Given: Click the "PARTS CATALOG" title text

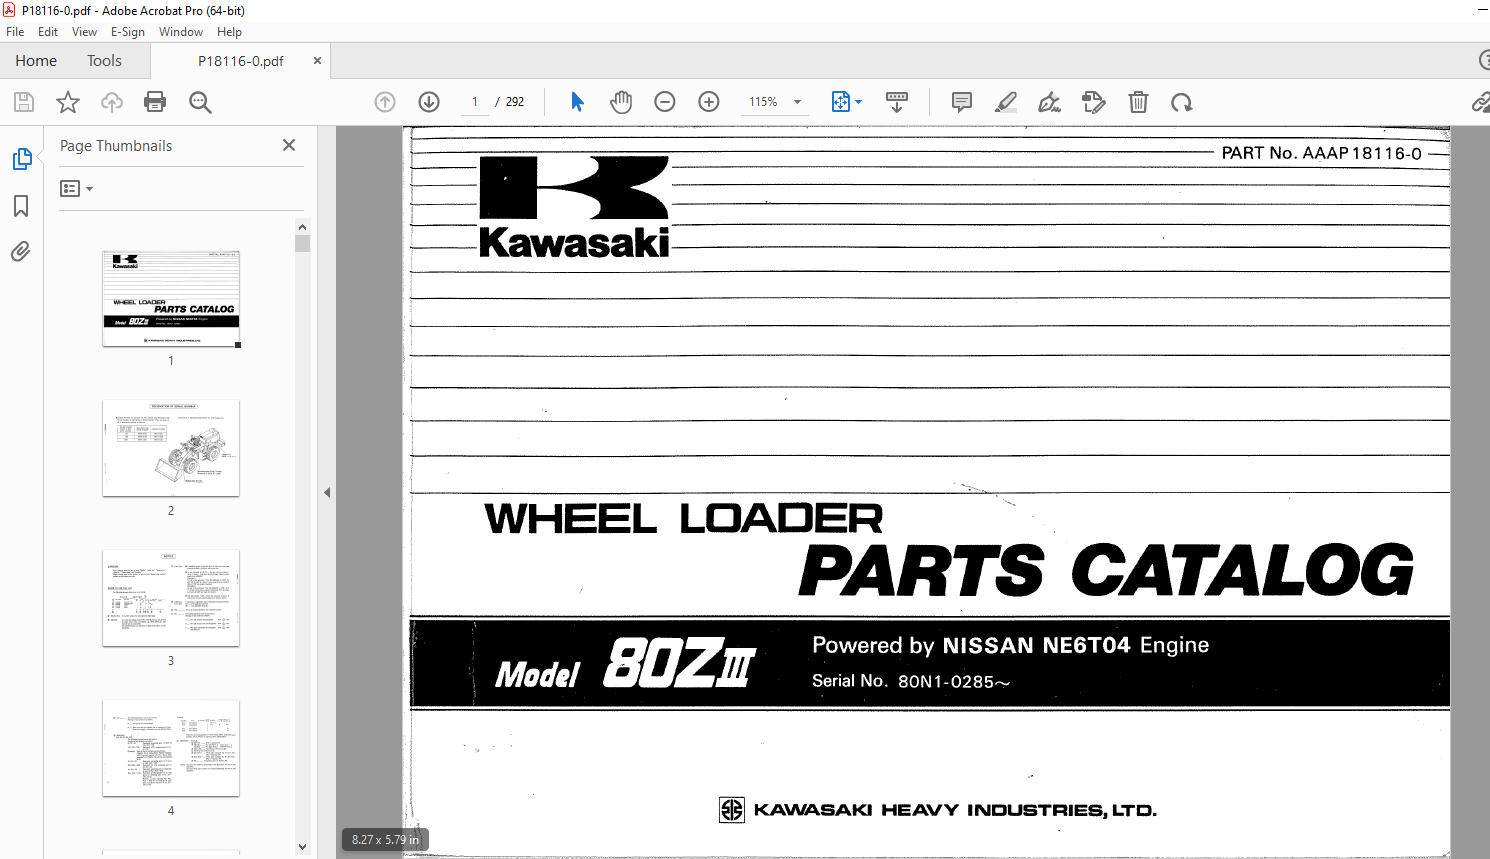Looking at the screenshot, I should [1106, 570].
